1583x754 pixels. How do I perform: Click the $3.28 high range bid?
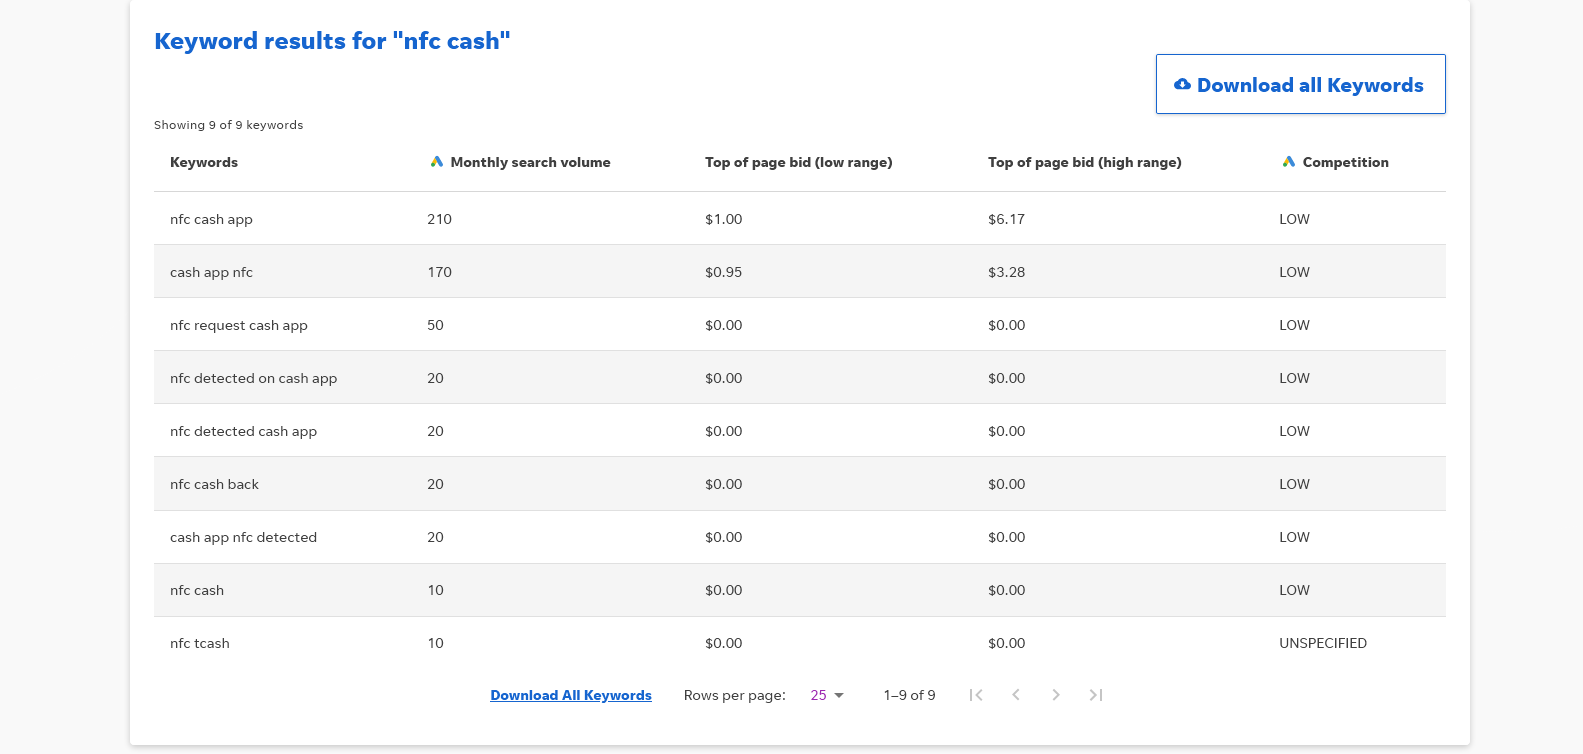coord(1006,272)
